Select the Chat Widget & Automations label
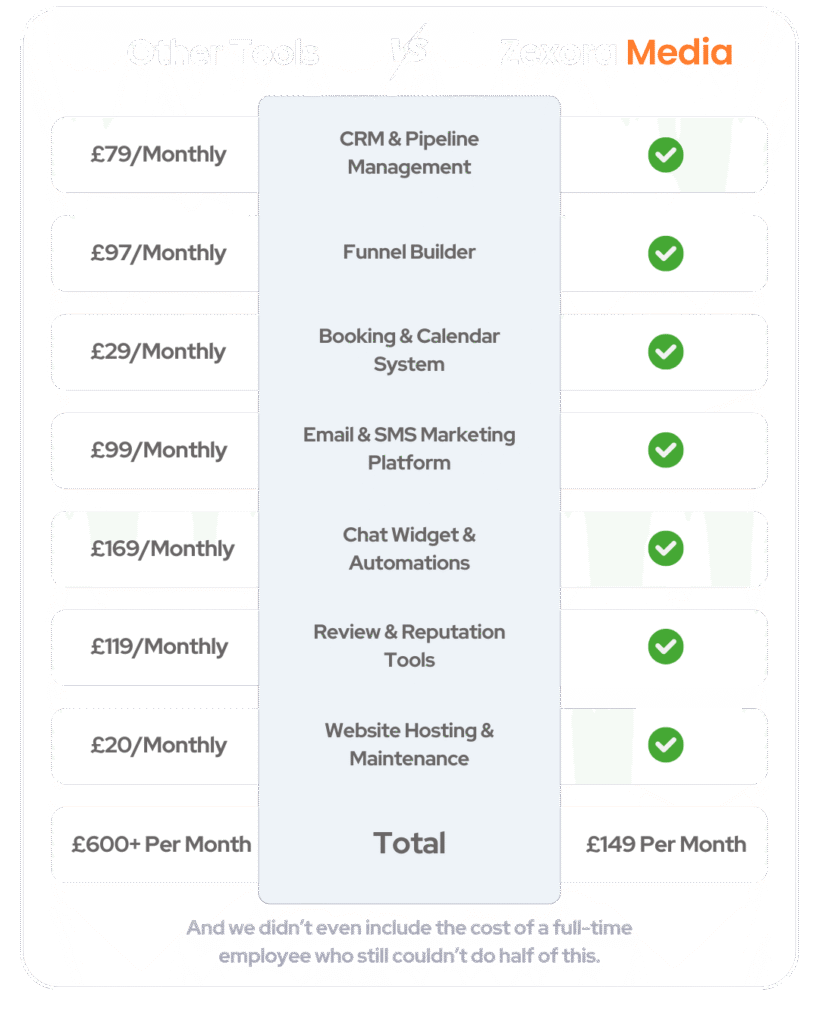This screenshot has width=819, height=1024. [409, 549]
